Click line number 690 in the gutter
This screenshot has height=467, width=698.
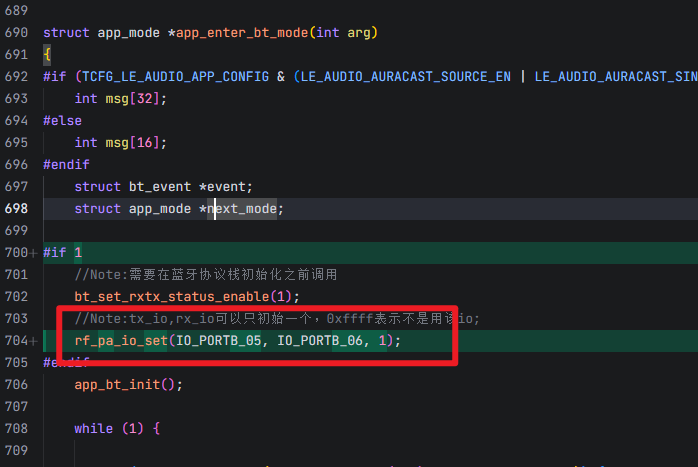pyautogui.click(x=16, y=32)
